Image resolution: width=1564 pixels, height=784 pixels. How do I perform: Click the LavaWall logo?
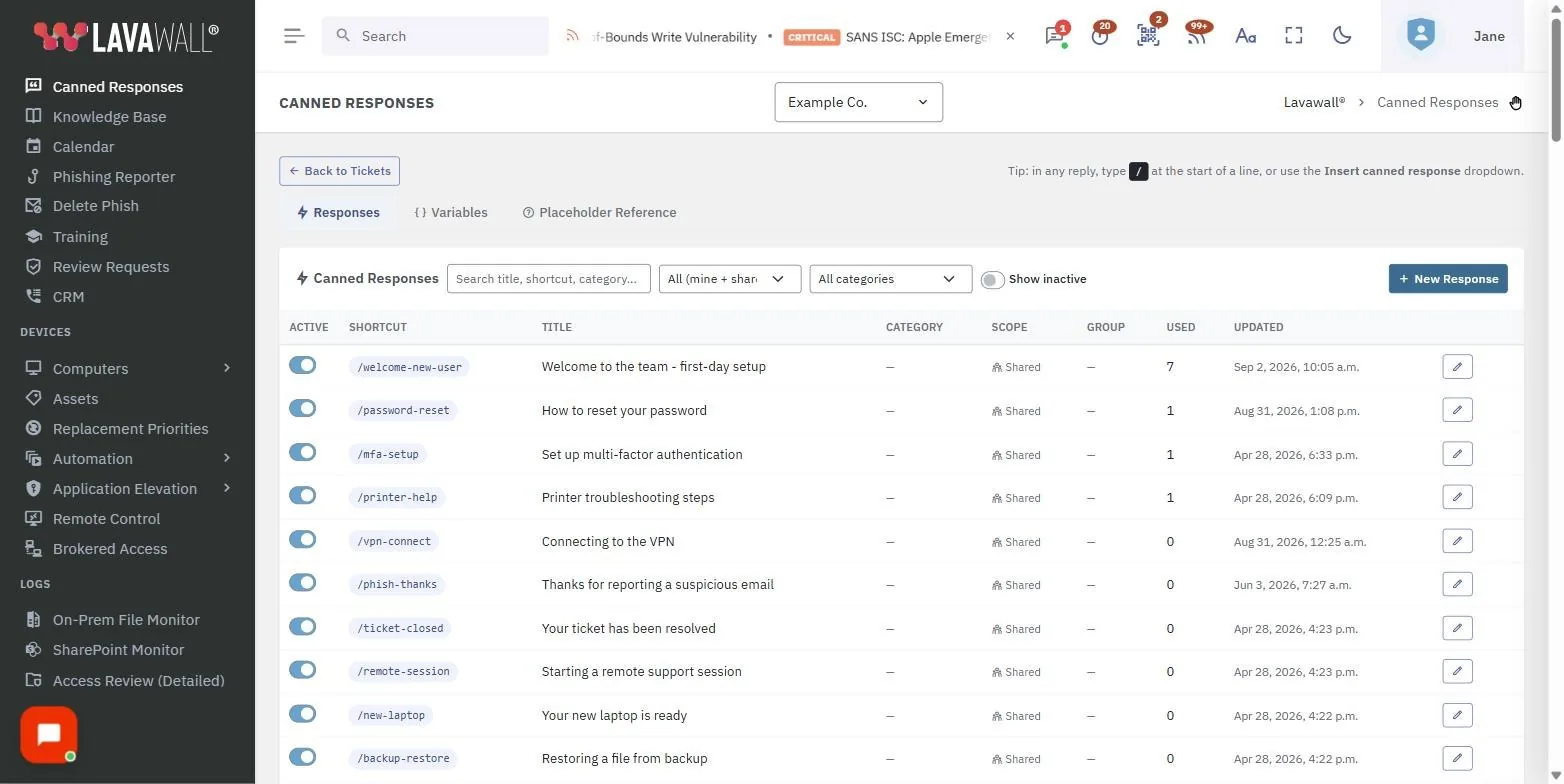pyautogui.click(x=126, y=37)
